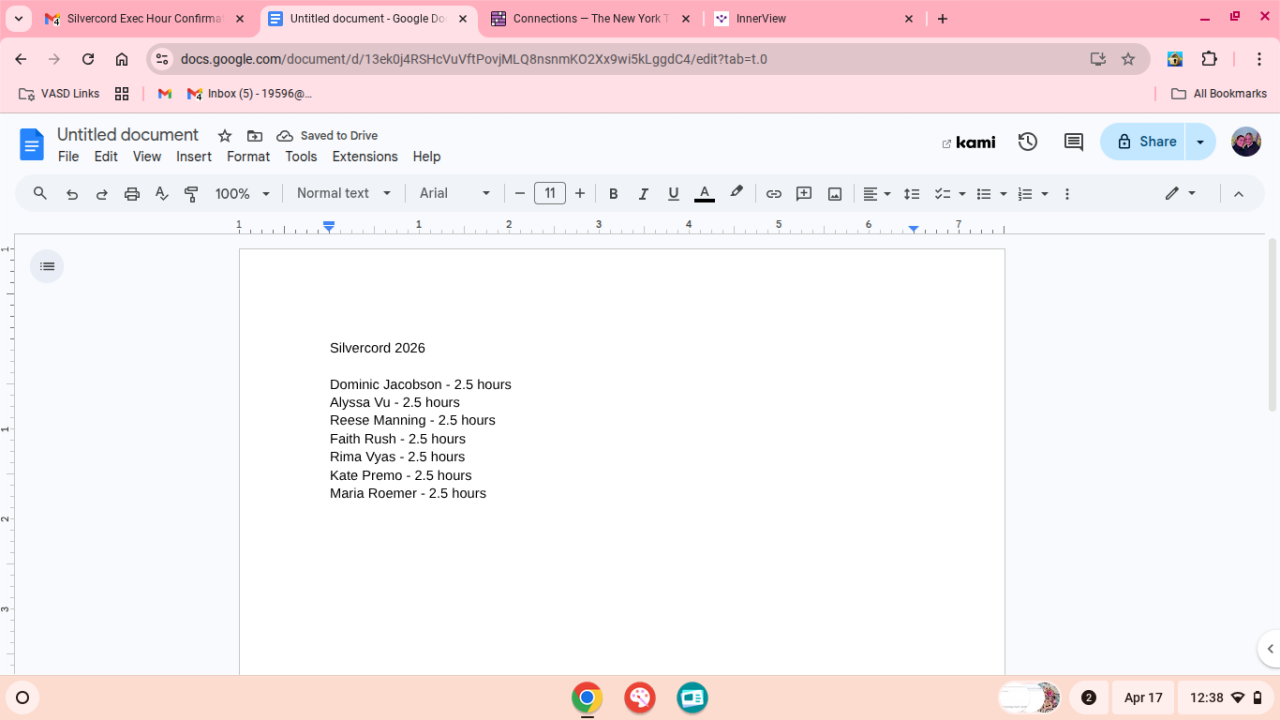The image size is (1280, 720).
Task: Collapse the menus with the up chevron
Action: 1239,194
